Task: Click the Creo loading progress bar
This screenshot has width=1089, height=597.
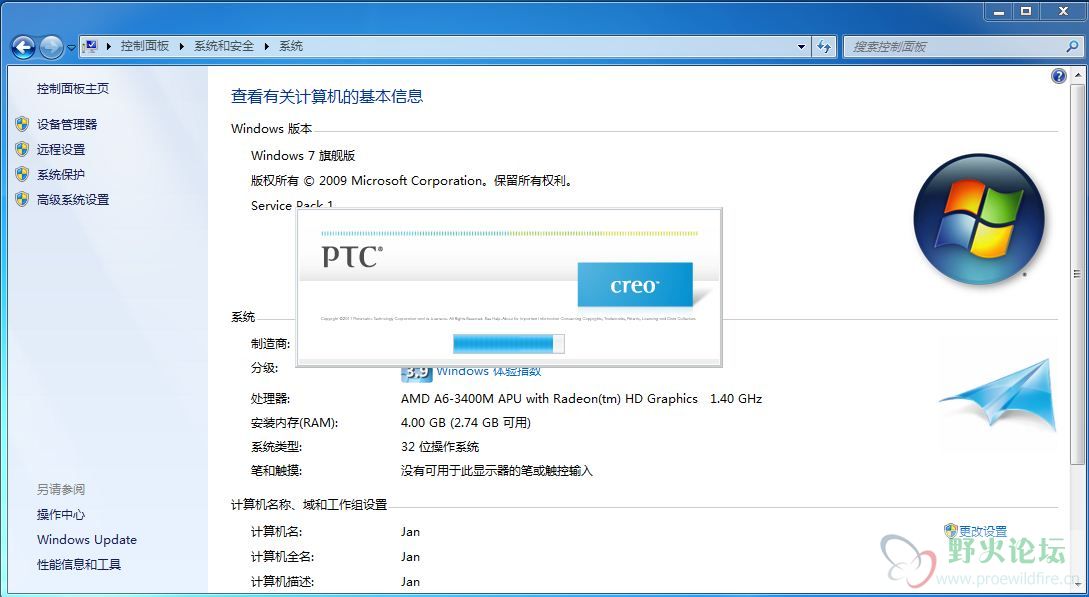Action: tap(508, 343)
